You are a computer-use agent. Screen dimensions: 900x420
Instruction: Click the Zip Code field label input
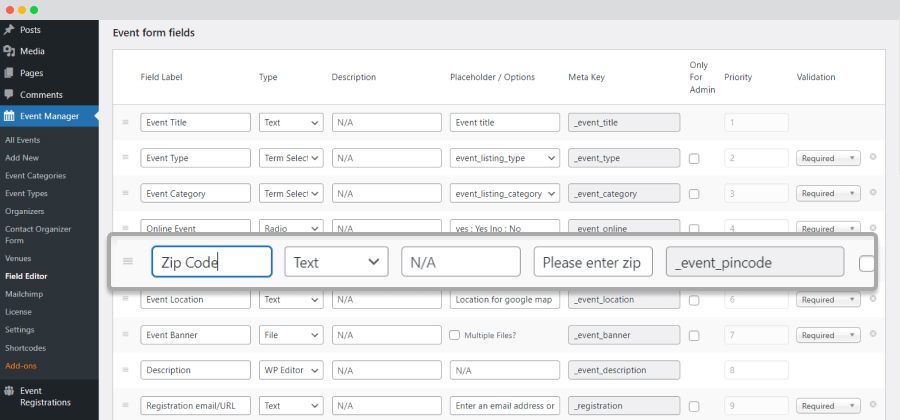click(212, 262)
